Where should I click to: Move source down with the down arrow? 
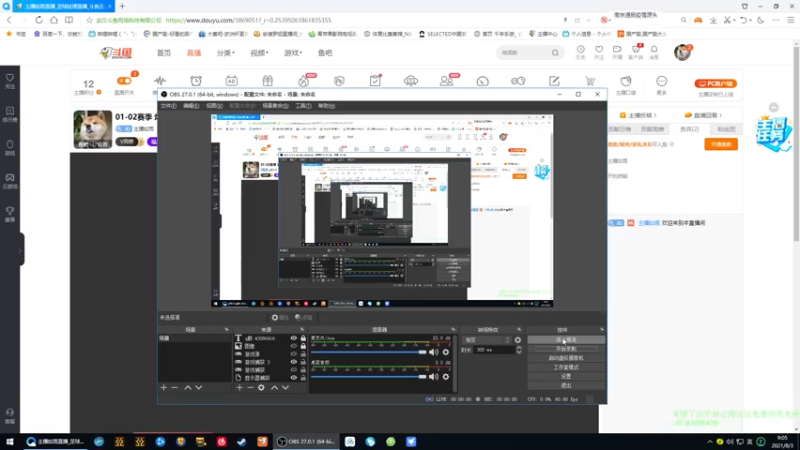tap(286, 388)
